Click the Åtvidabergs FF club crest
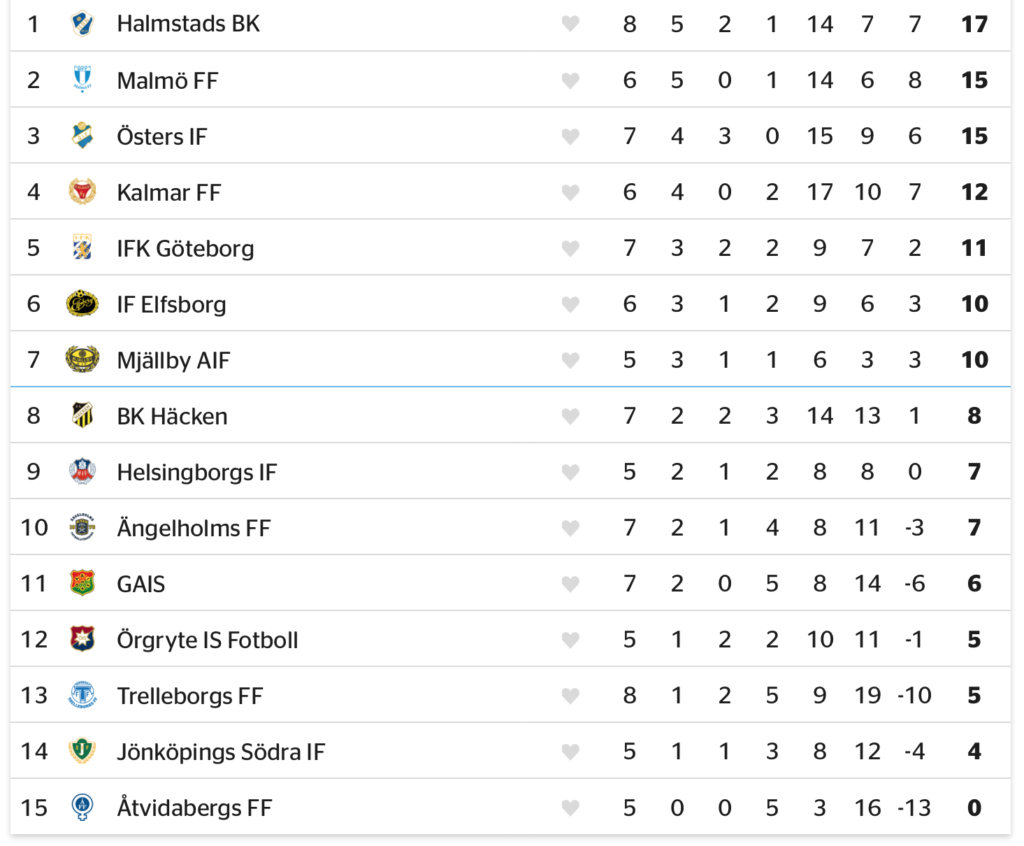 pyautogui.click(x=82, y=808)
